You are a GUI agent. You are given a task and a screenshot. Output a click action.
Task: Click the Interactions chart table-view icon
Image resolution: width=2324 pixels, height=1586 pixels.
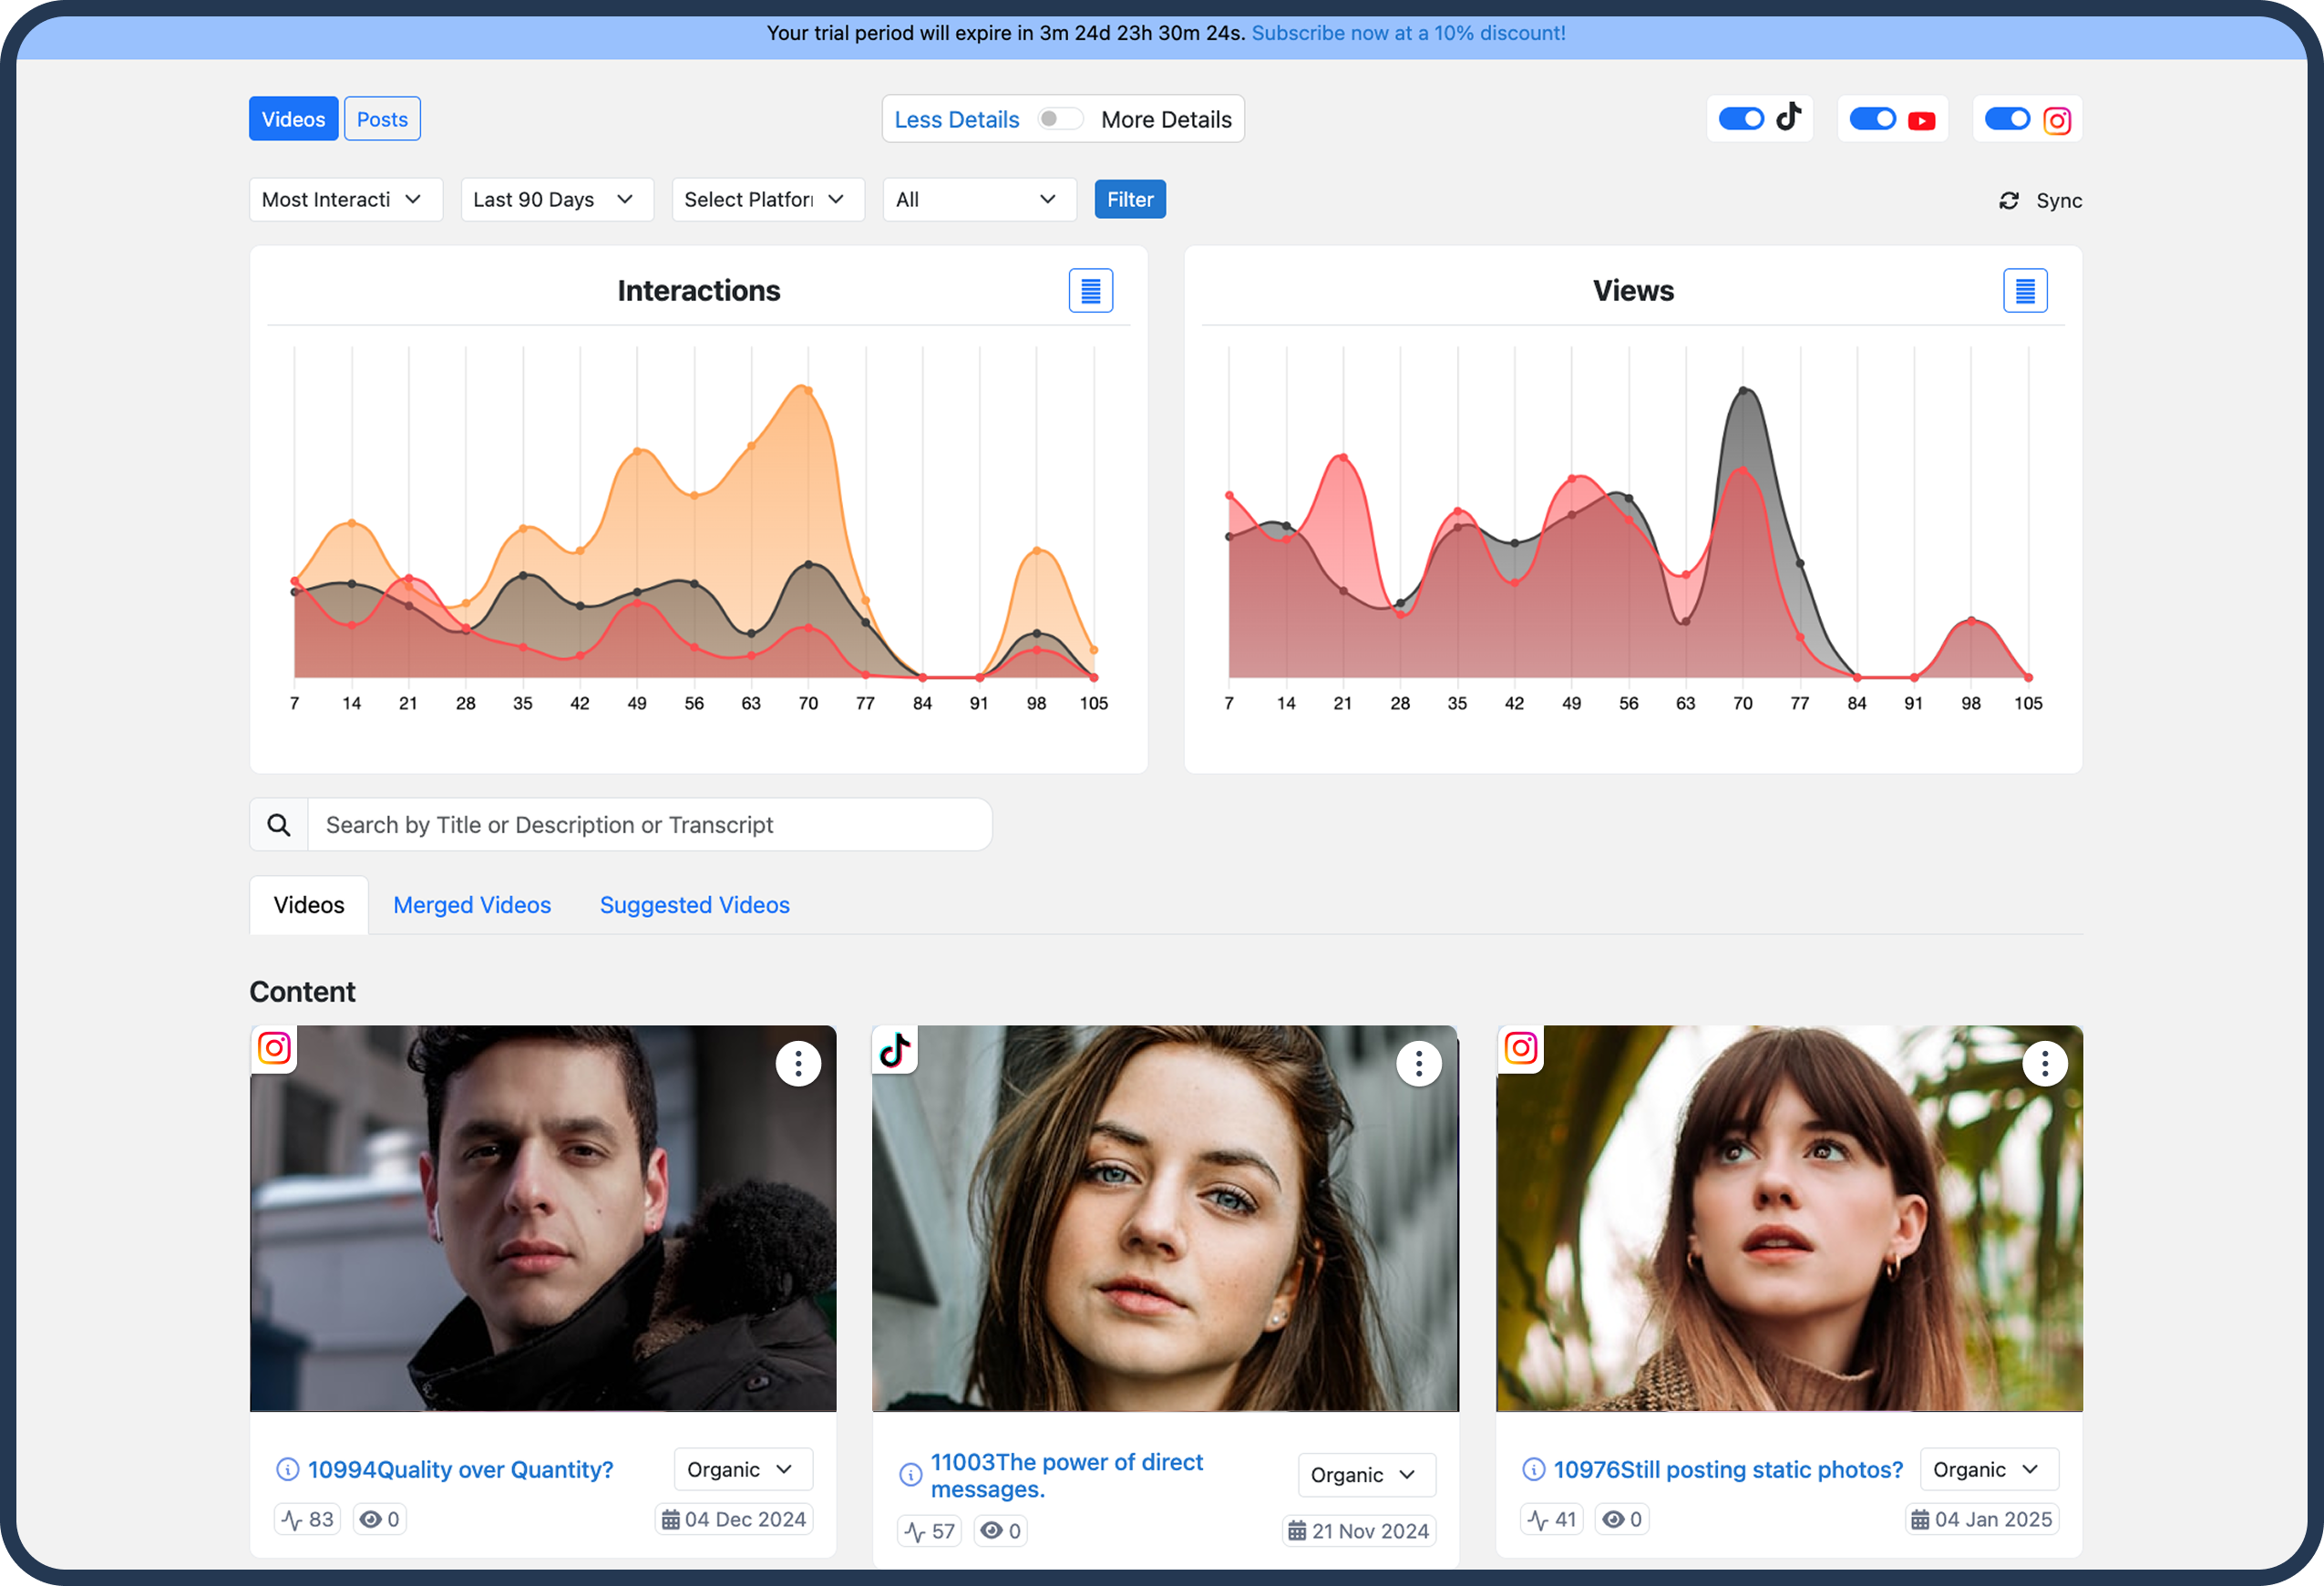coord(1090,291)
